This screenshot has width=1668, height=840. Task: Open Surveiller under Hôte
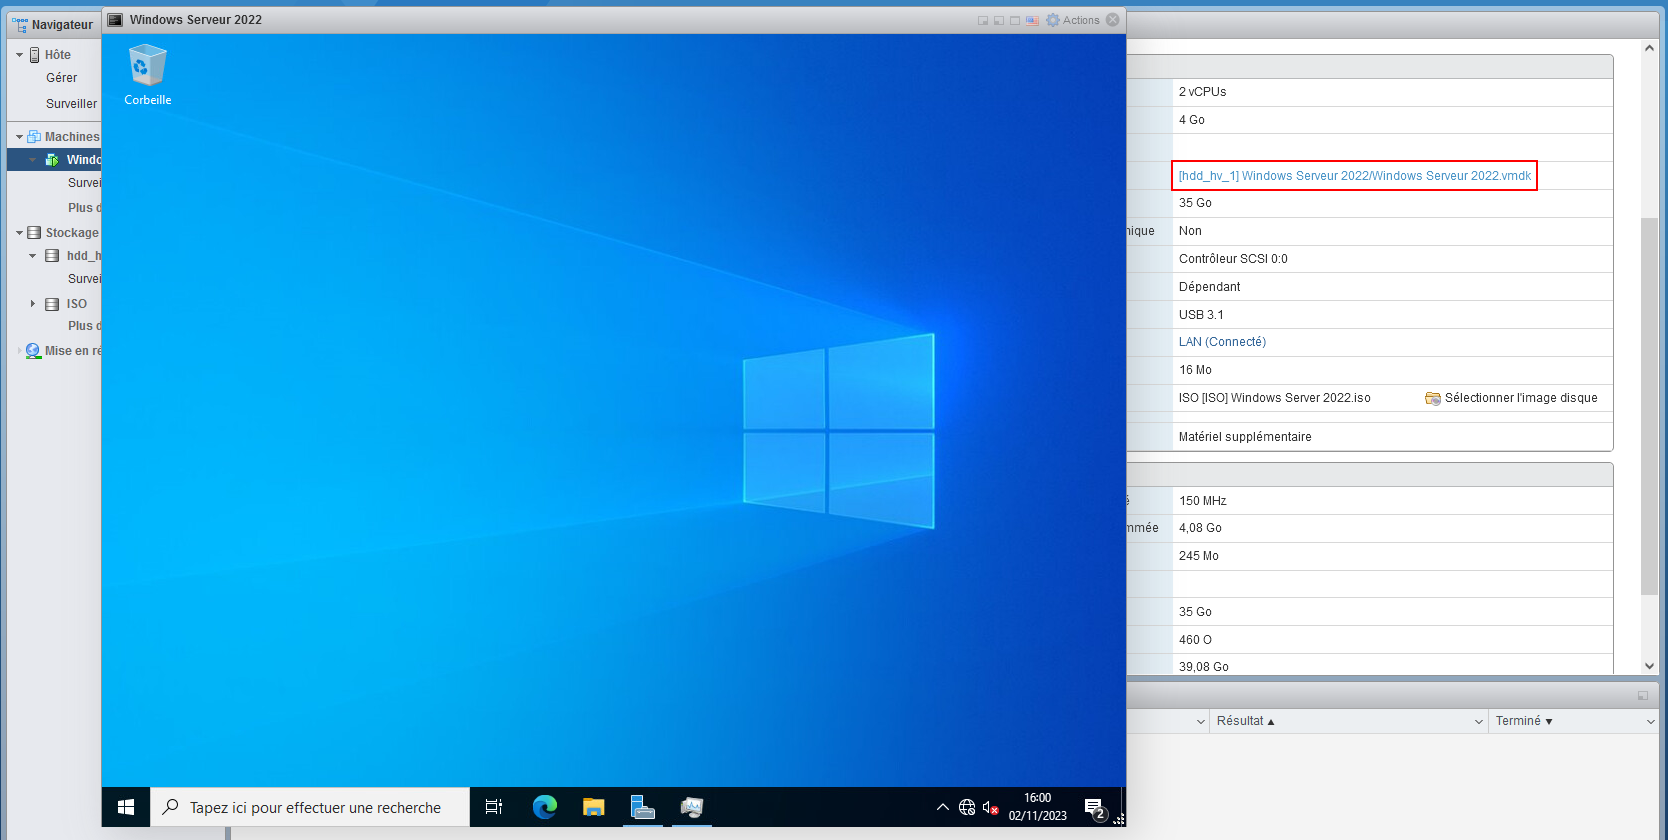point(72,104)
